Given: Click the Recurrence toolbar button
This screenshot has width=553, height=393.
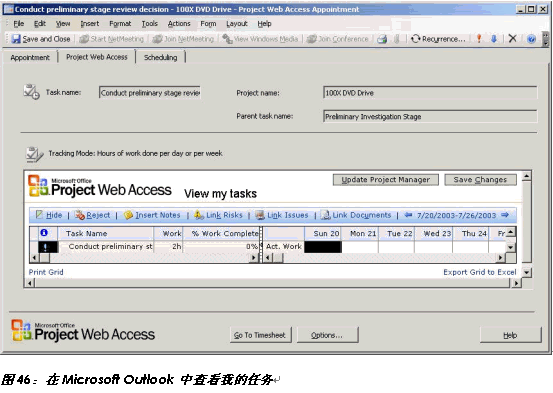Looking at the screenshot, I should tap(438, 39).
